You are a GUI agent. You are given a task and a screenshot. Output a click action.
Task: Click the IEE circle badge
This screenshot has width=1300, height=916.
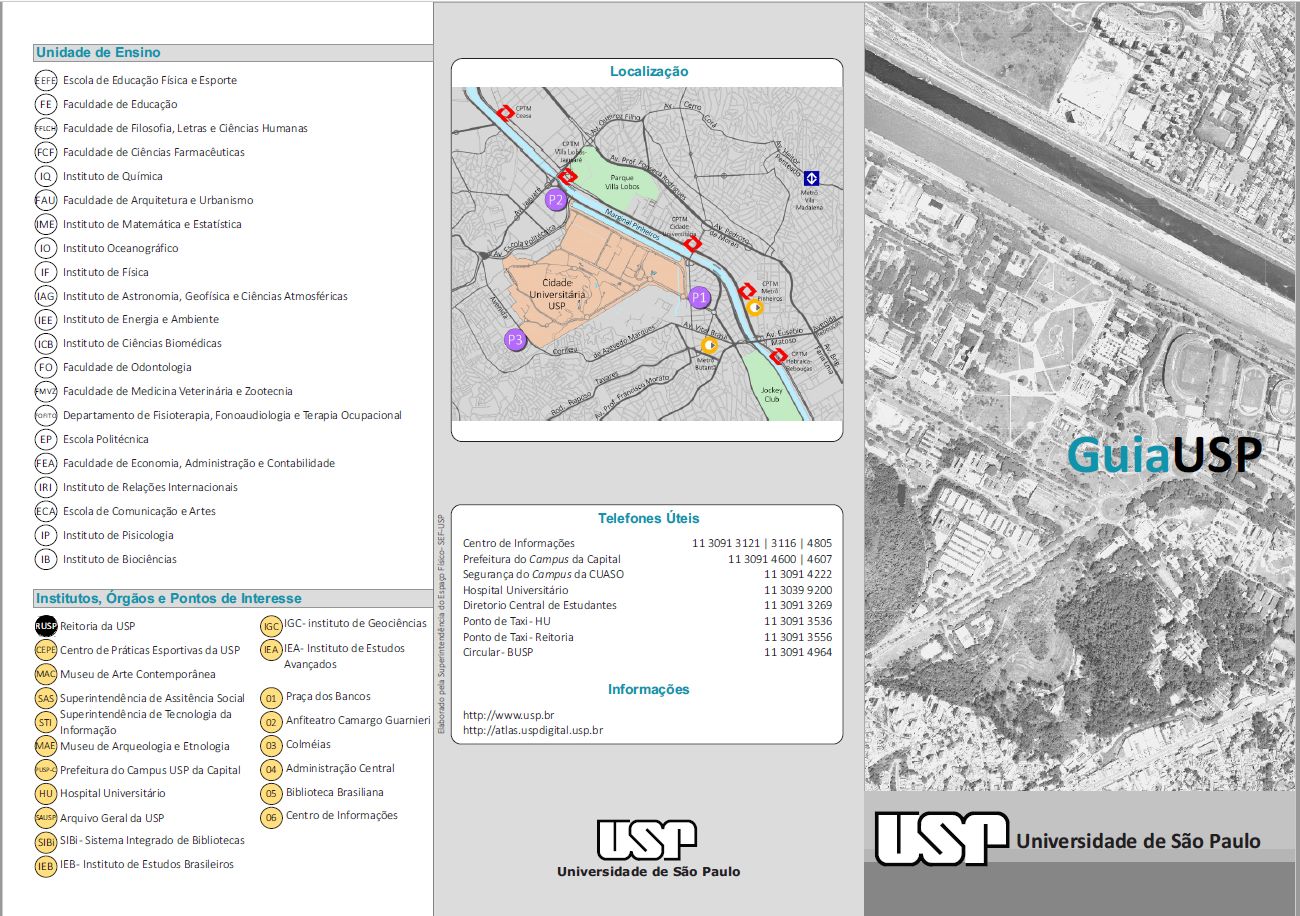(45, 320)
